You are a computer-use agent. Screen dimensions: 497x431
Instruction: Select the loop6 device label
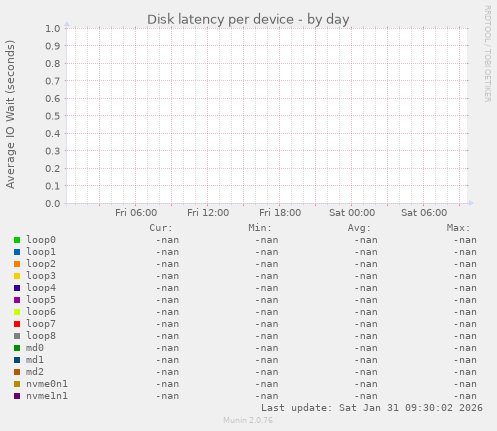click(41, 312)
